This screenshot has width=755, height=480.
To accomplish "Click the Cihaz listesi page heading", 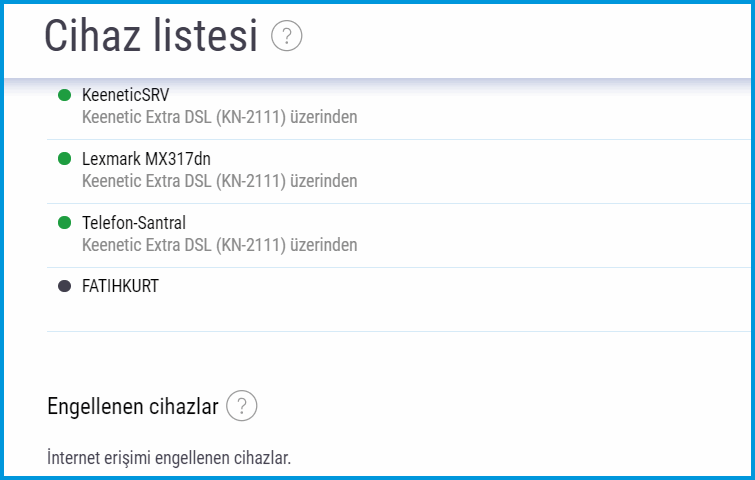I will click(x=151, y=37).
